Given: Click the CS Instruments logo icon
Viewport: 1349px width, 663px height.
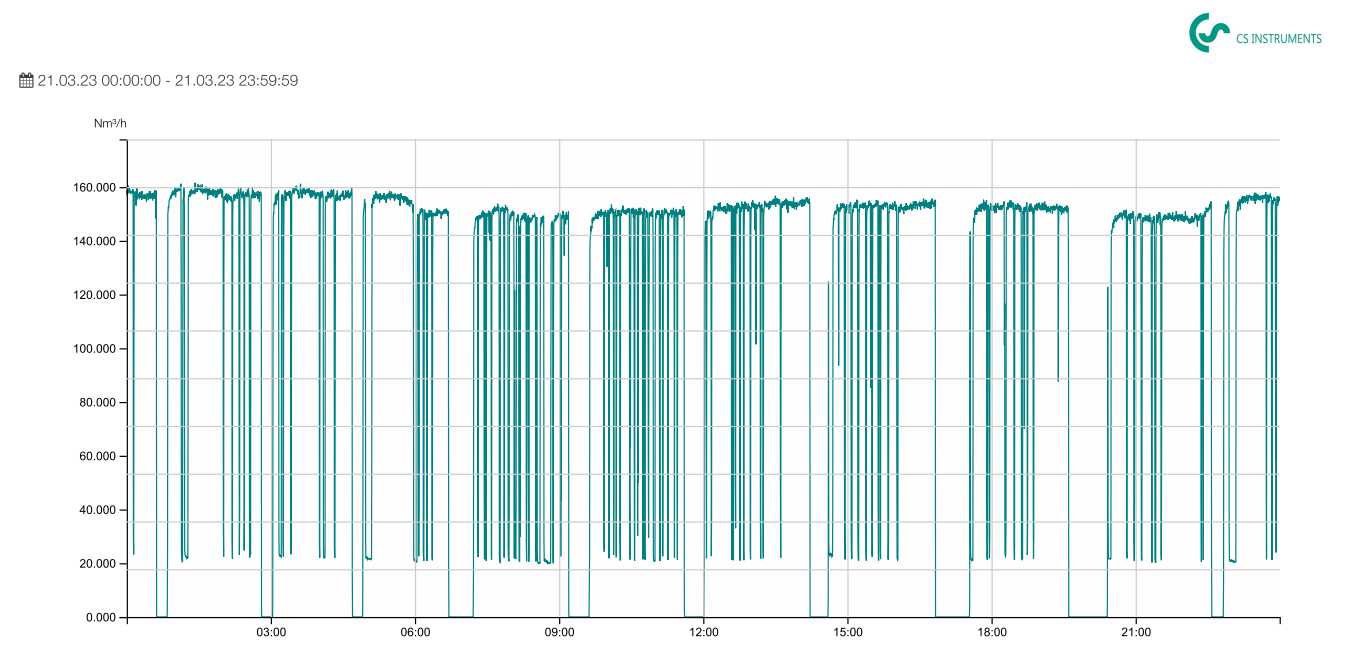Looking at the screenshot, I should (1209, 33).
